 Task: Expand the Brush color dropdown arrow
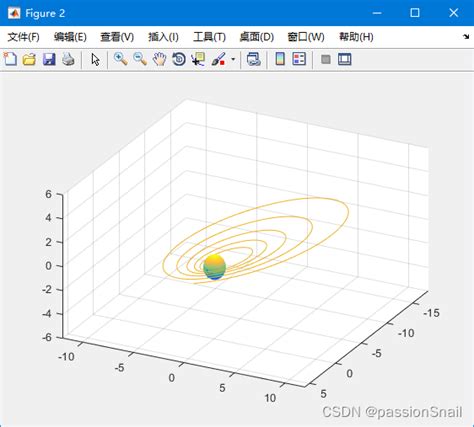[233, 60]
